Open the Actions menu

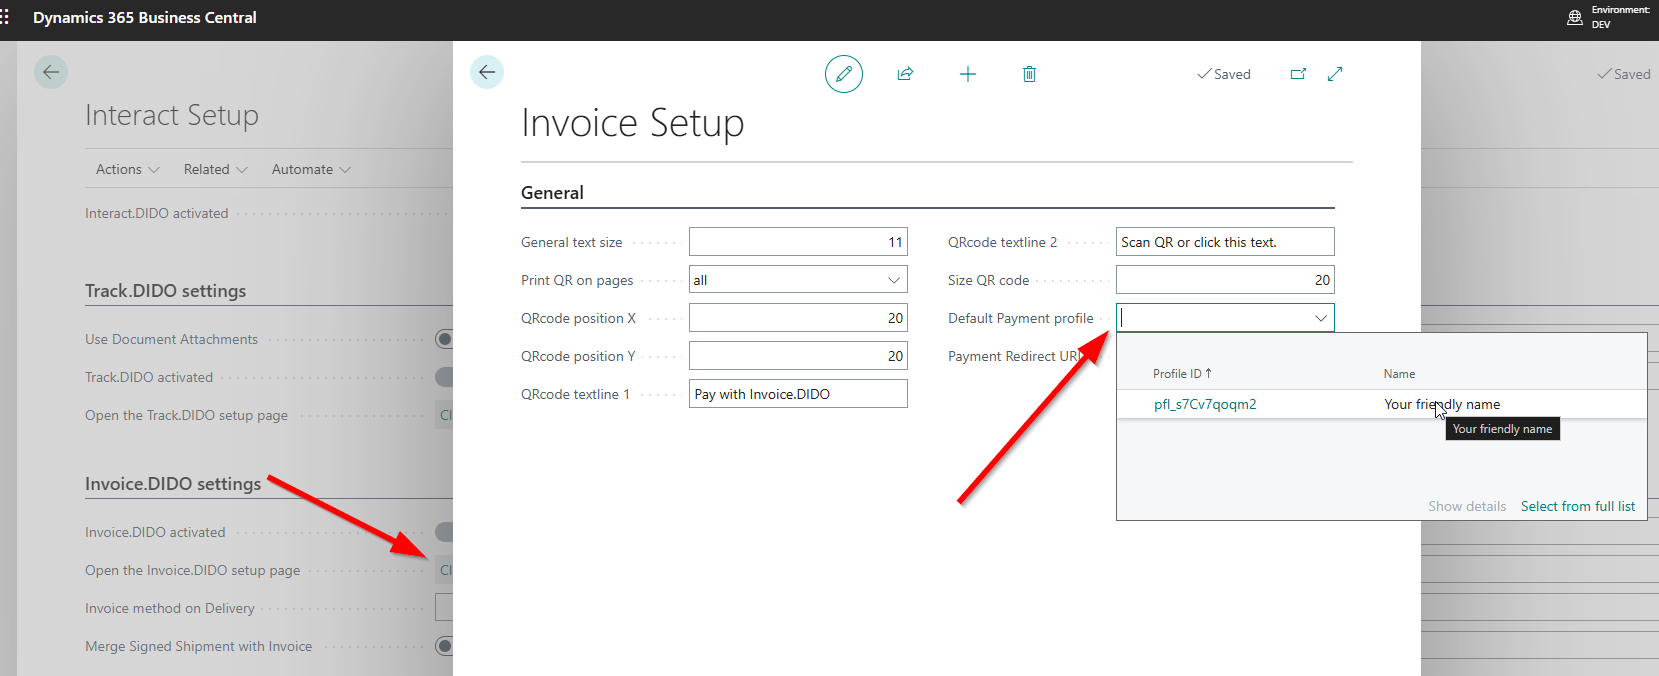click(x=128, y=169)
